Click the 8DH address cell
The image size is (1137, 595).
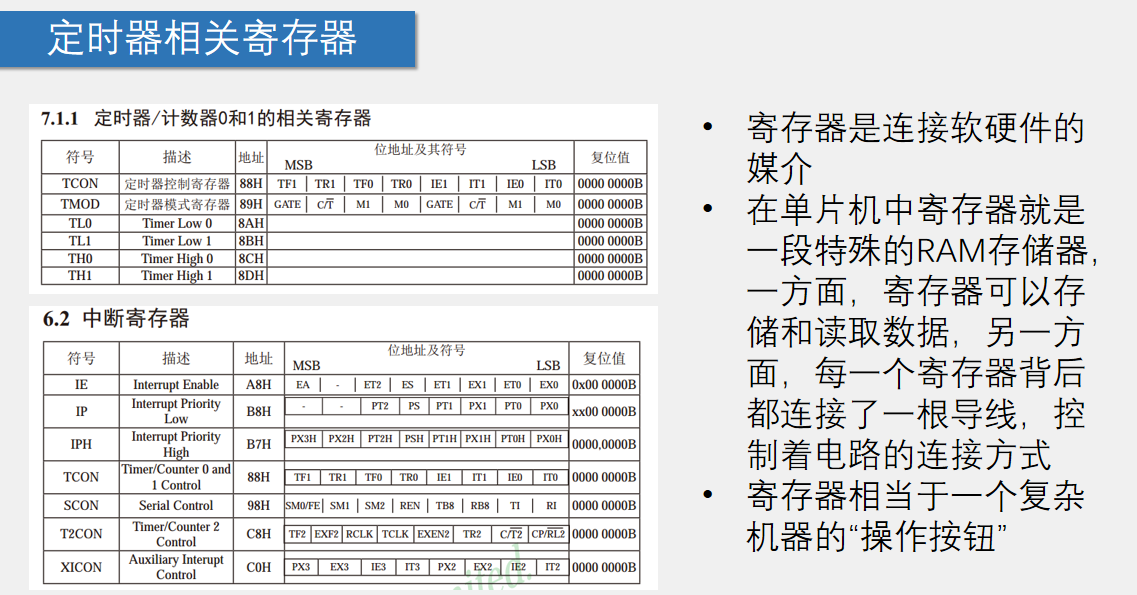(251, 275)
